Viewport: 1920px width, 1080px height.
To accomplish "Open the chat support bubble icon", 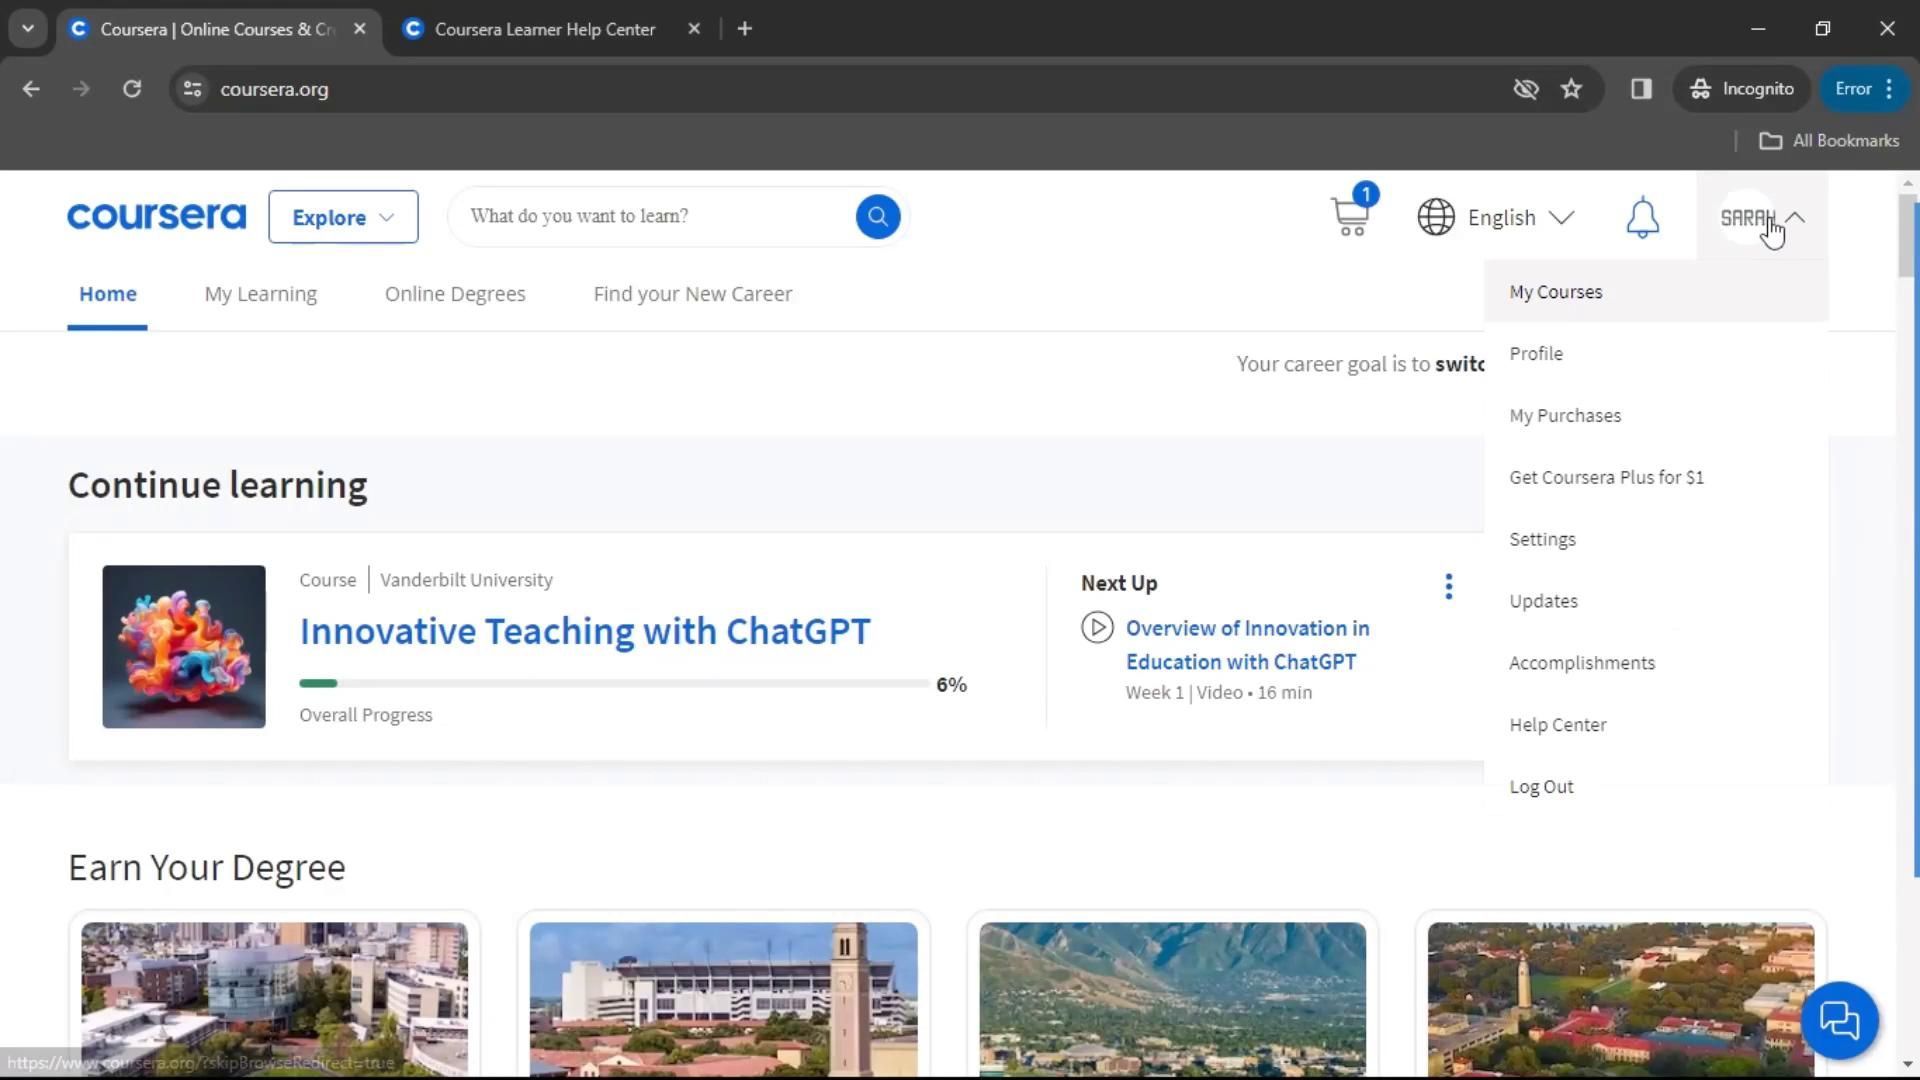I will [x=1838, y=1021].
